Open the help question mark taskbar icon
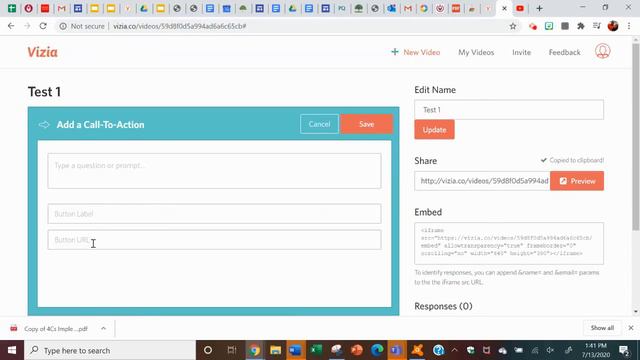The width and height of the screenshot is (640, 360). 438,350
